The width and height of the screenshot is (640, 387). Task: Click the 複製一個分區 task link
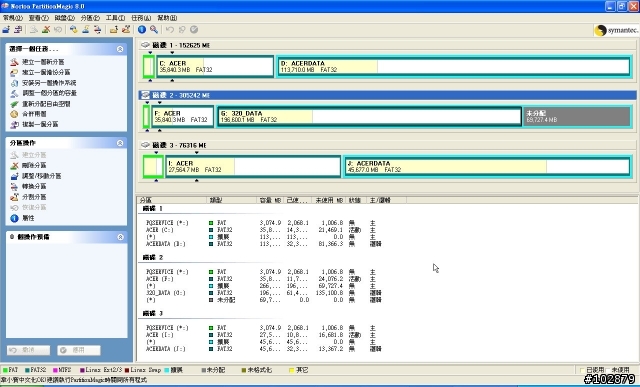coord(40,124)
